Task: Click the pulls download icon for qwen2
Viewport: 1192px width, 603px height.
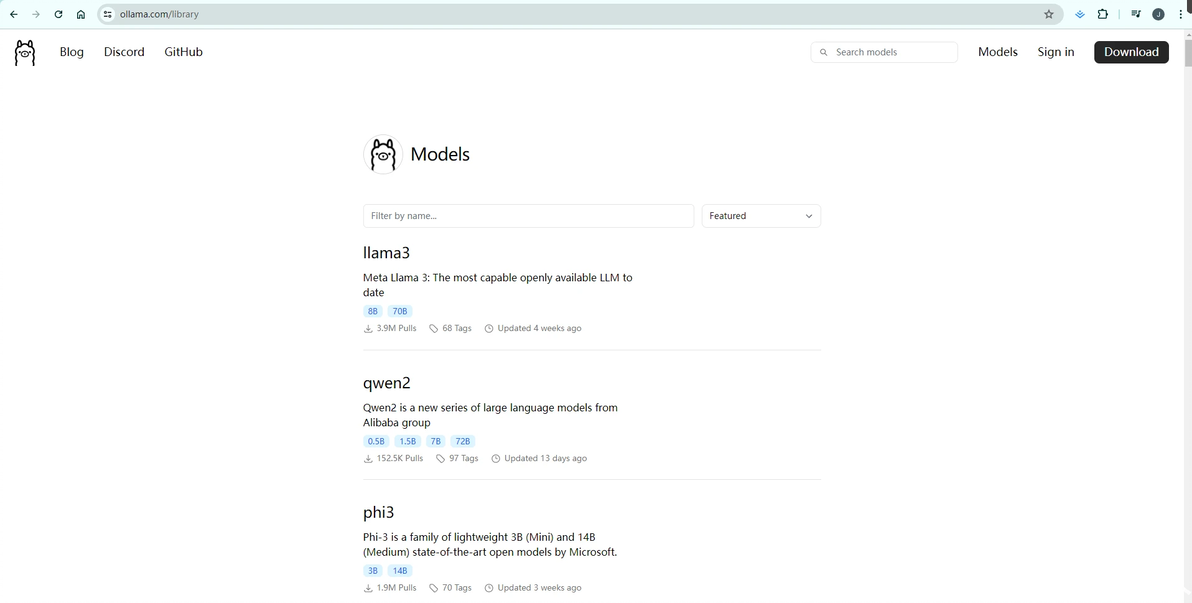Action: 368,459
